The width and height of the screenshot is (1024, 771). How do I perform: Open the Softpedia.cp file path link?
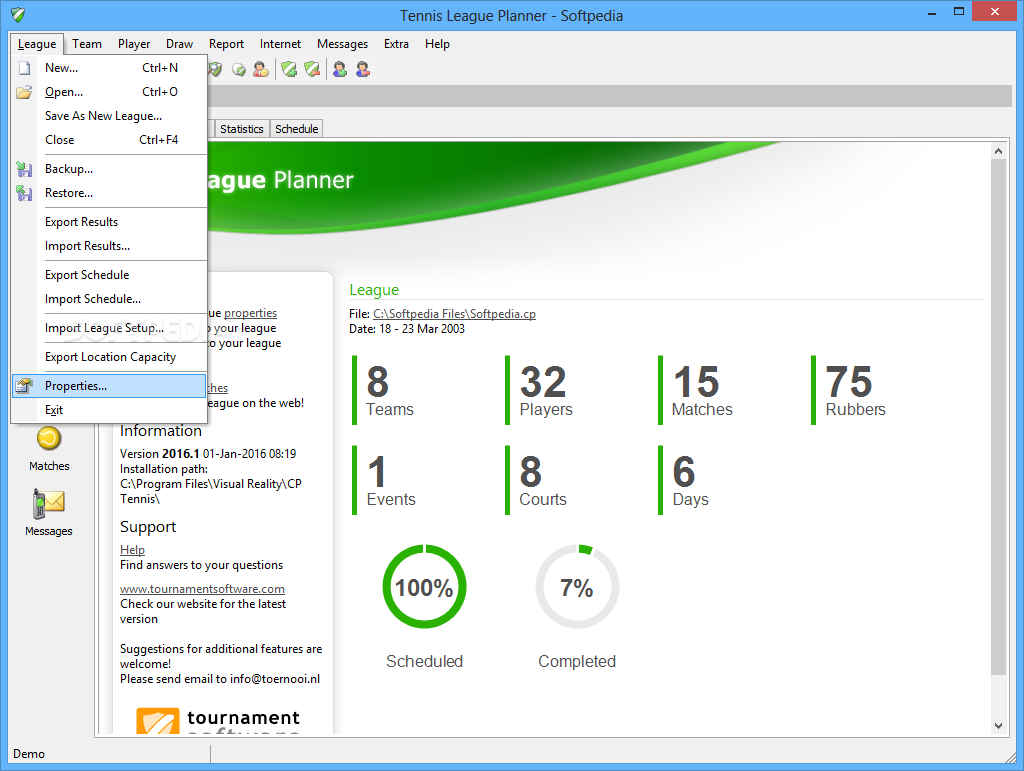tap(455, 314)
